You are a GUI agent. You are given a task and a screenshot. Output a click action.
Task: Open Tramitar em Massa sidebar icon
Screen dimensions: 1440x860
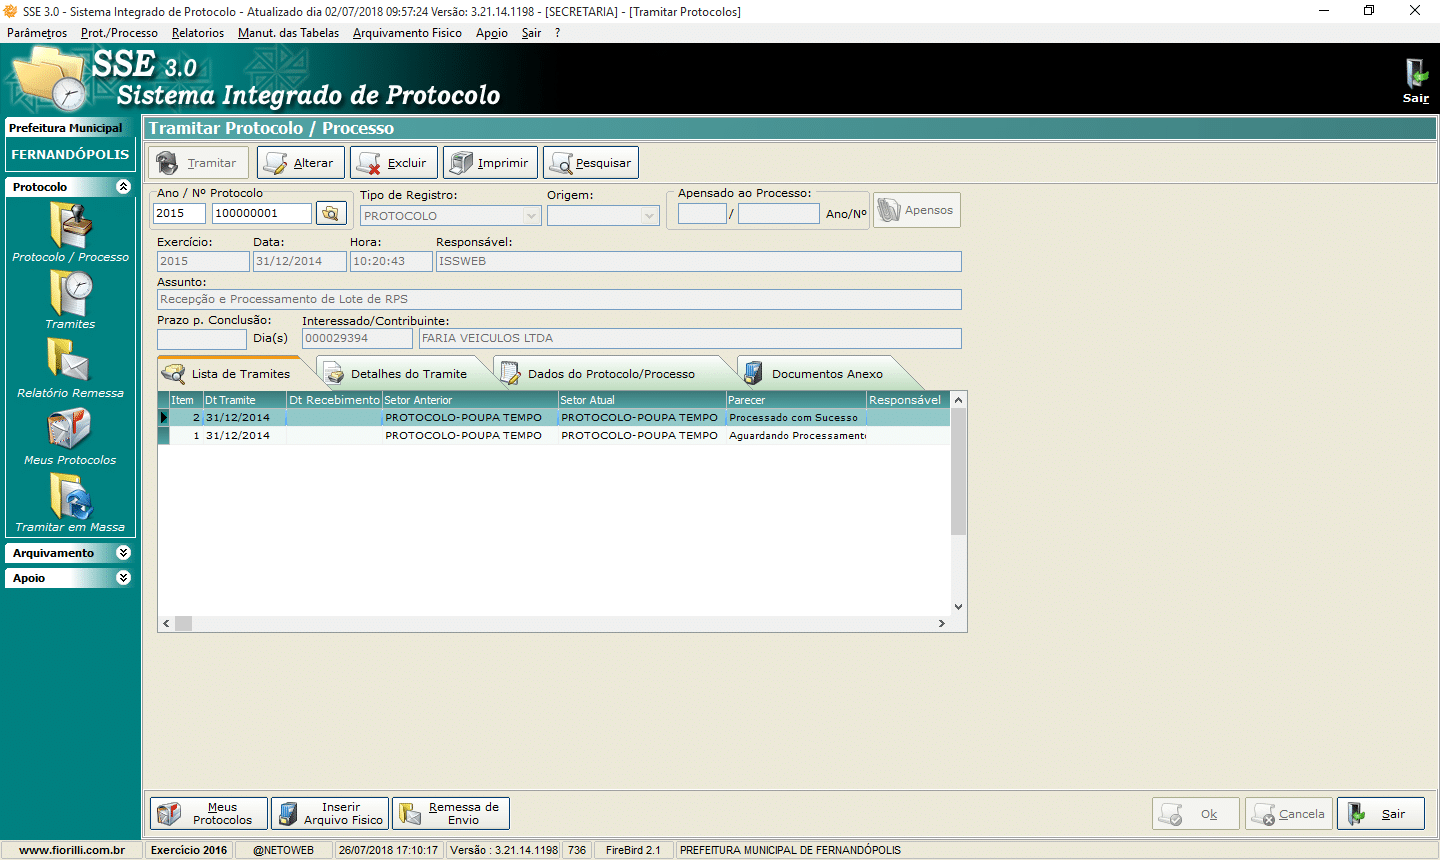pos(70,497)
